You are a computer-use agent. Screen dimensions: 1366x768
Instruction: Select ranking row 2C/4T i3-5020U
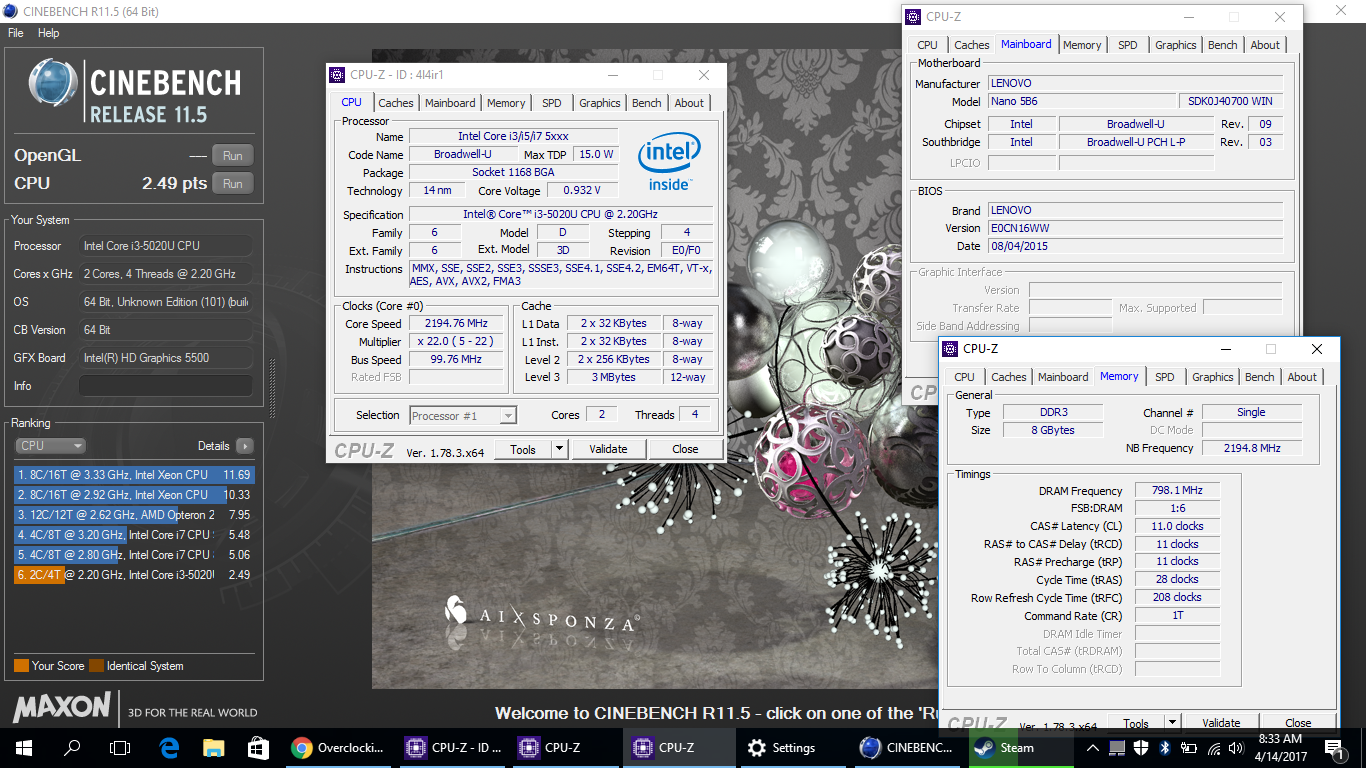(134, 575)
